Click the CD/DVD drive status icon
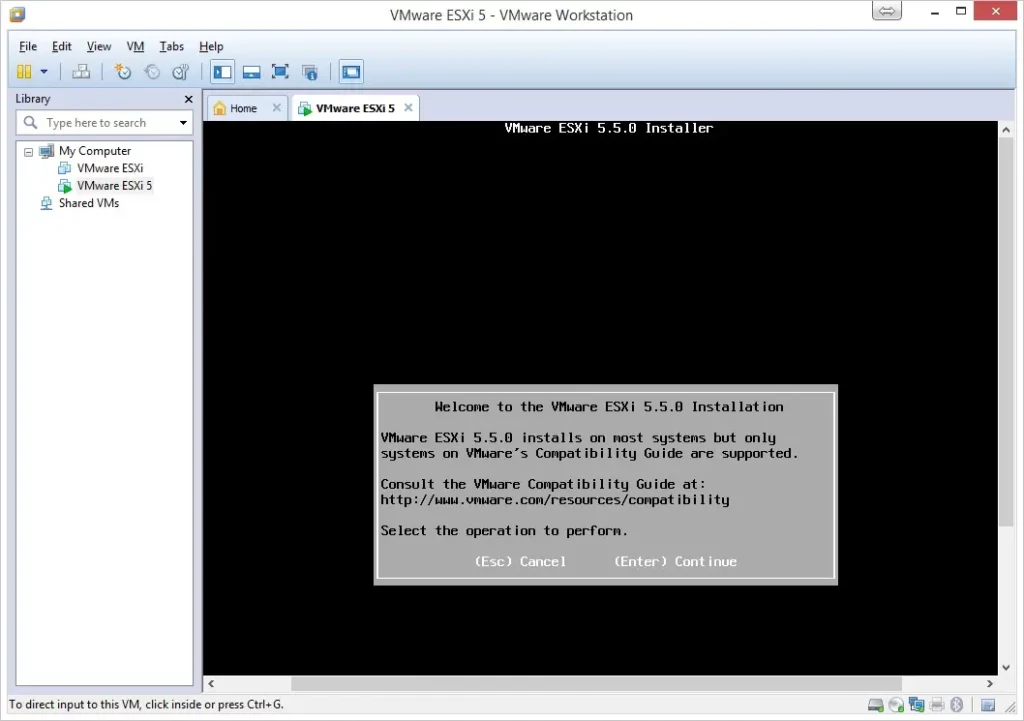The image size is (1024, 721). 897,705
